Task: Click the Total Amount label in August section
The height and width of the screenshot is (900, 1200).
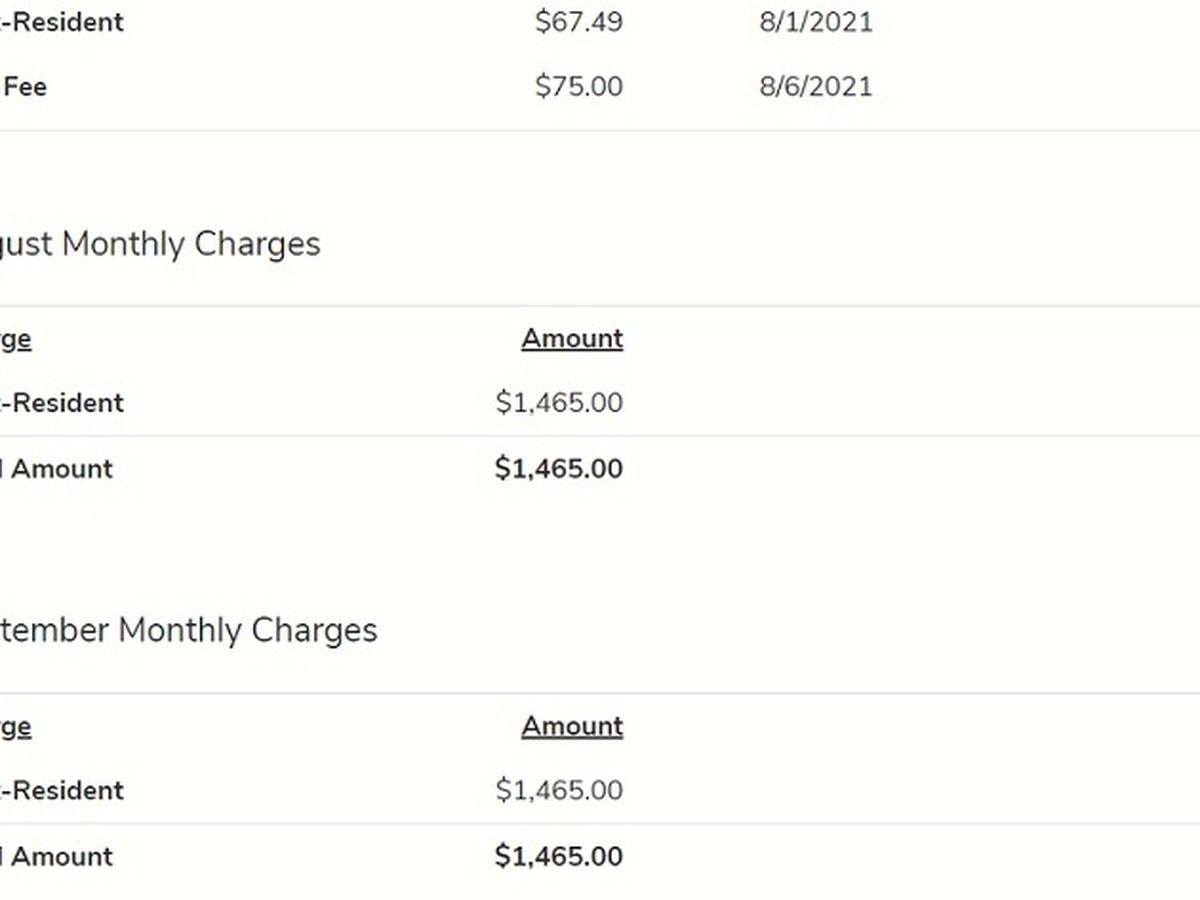Action: 58,469
